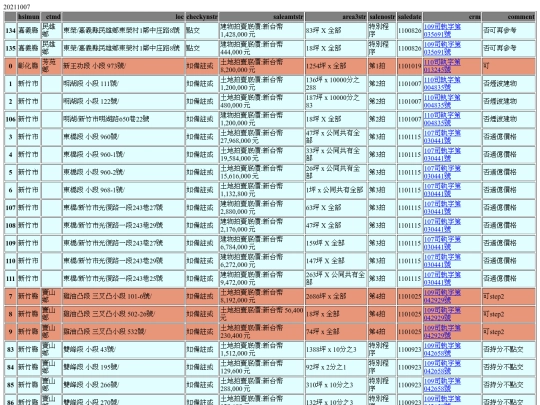This screenshot has width=540, height=405.
Task: Open the crm link in row 106
Action: [x=442, y=119]
